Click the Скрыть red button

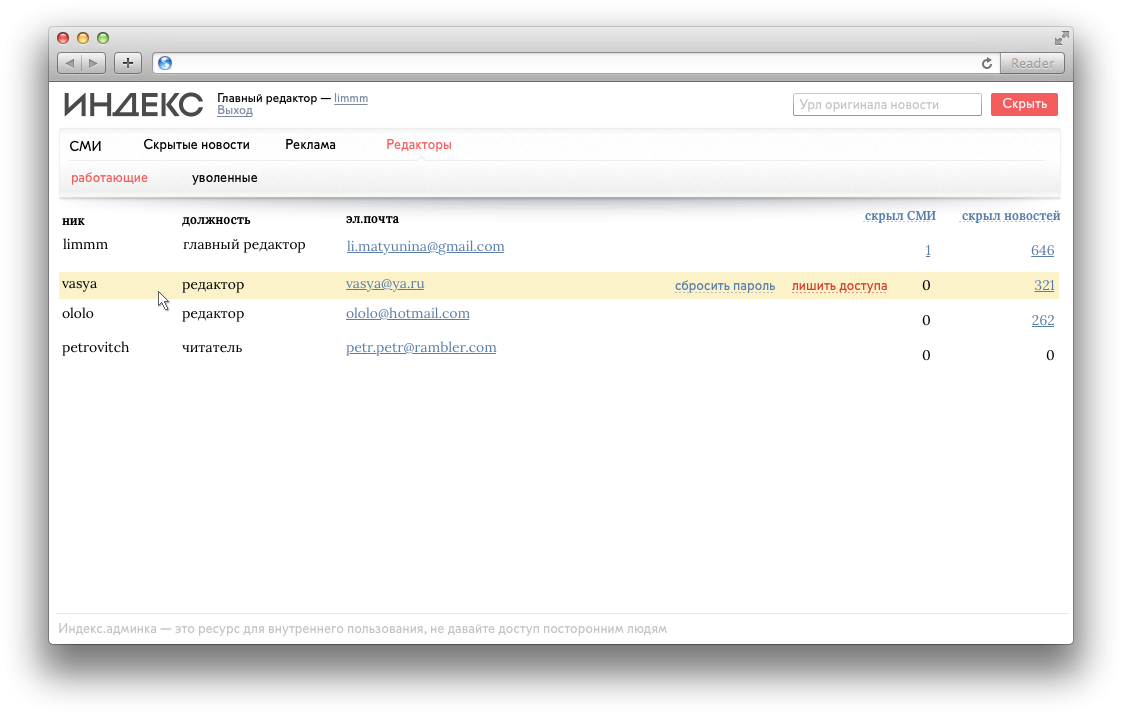1024,104
